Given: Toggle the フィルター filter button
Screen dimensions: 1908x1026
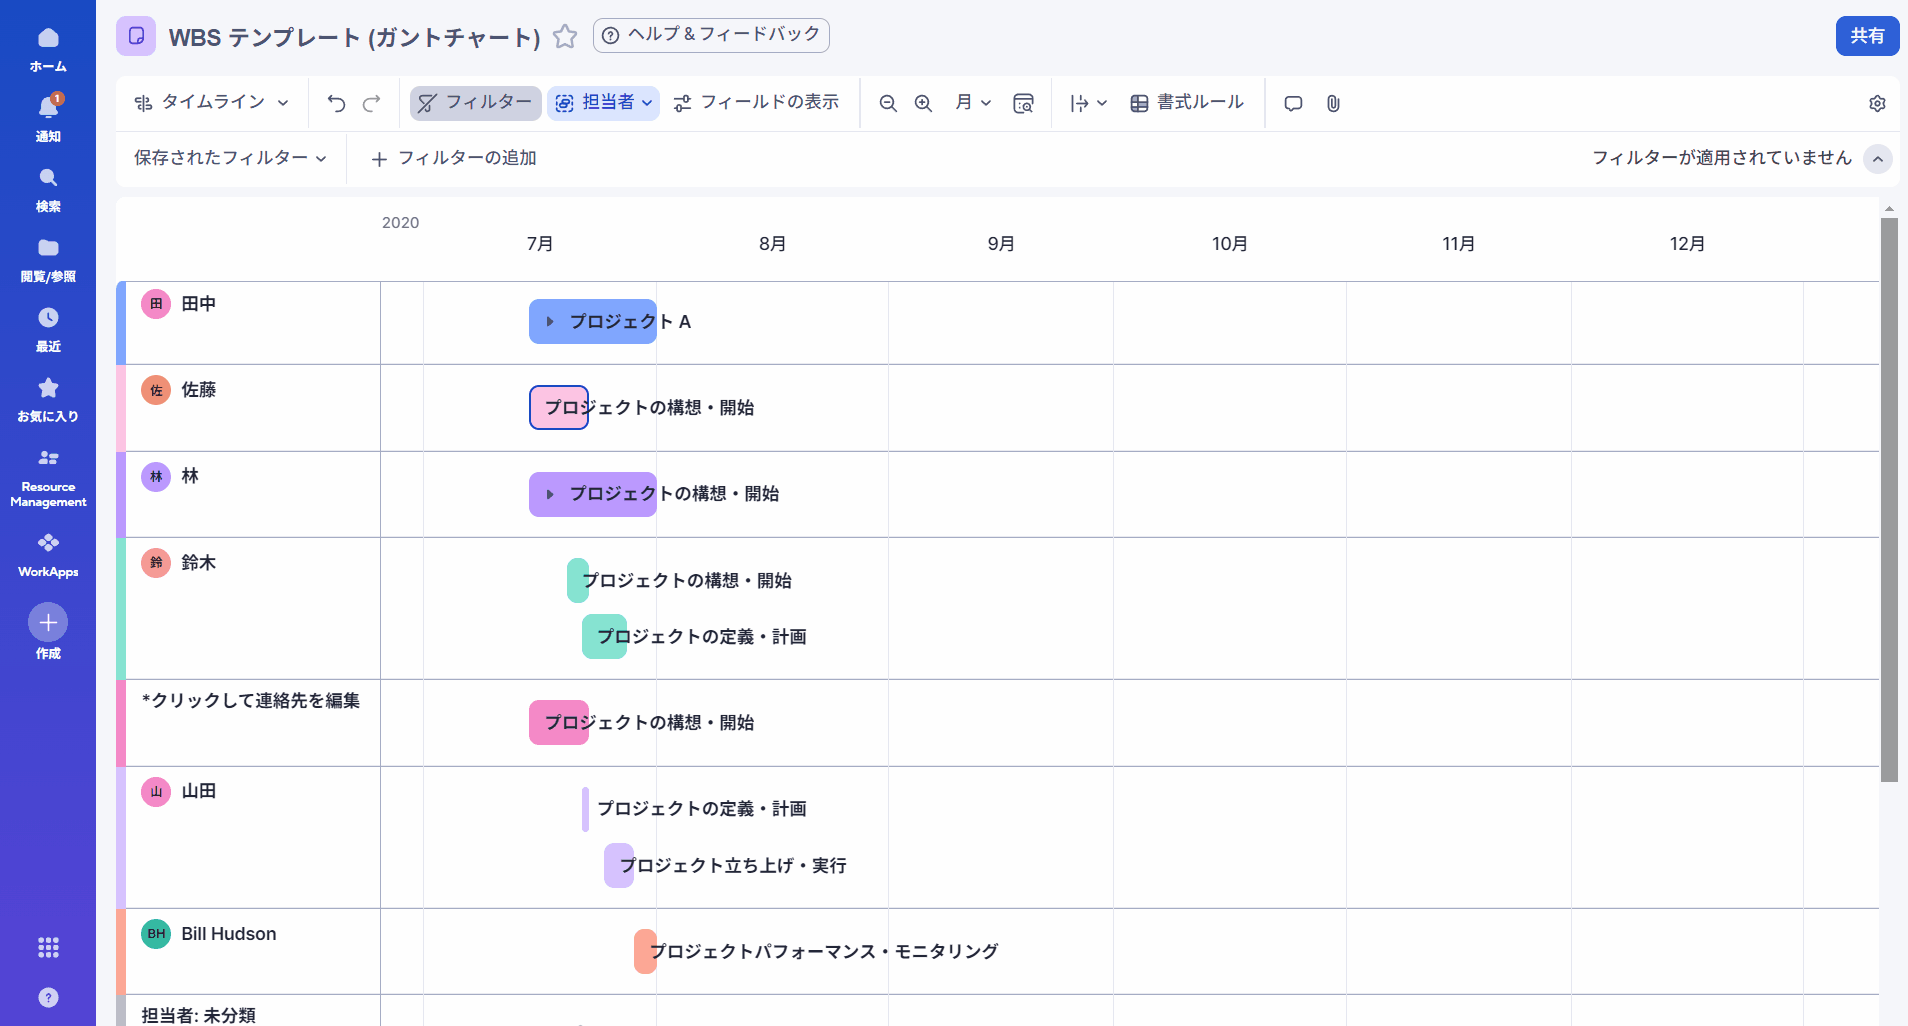Looking at the screenshot, I should point(474,102).
